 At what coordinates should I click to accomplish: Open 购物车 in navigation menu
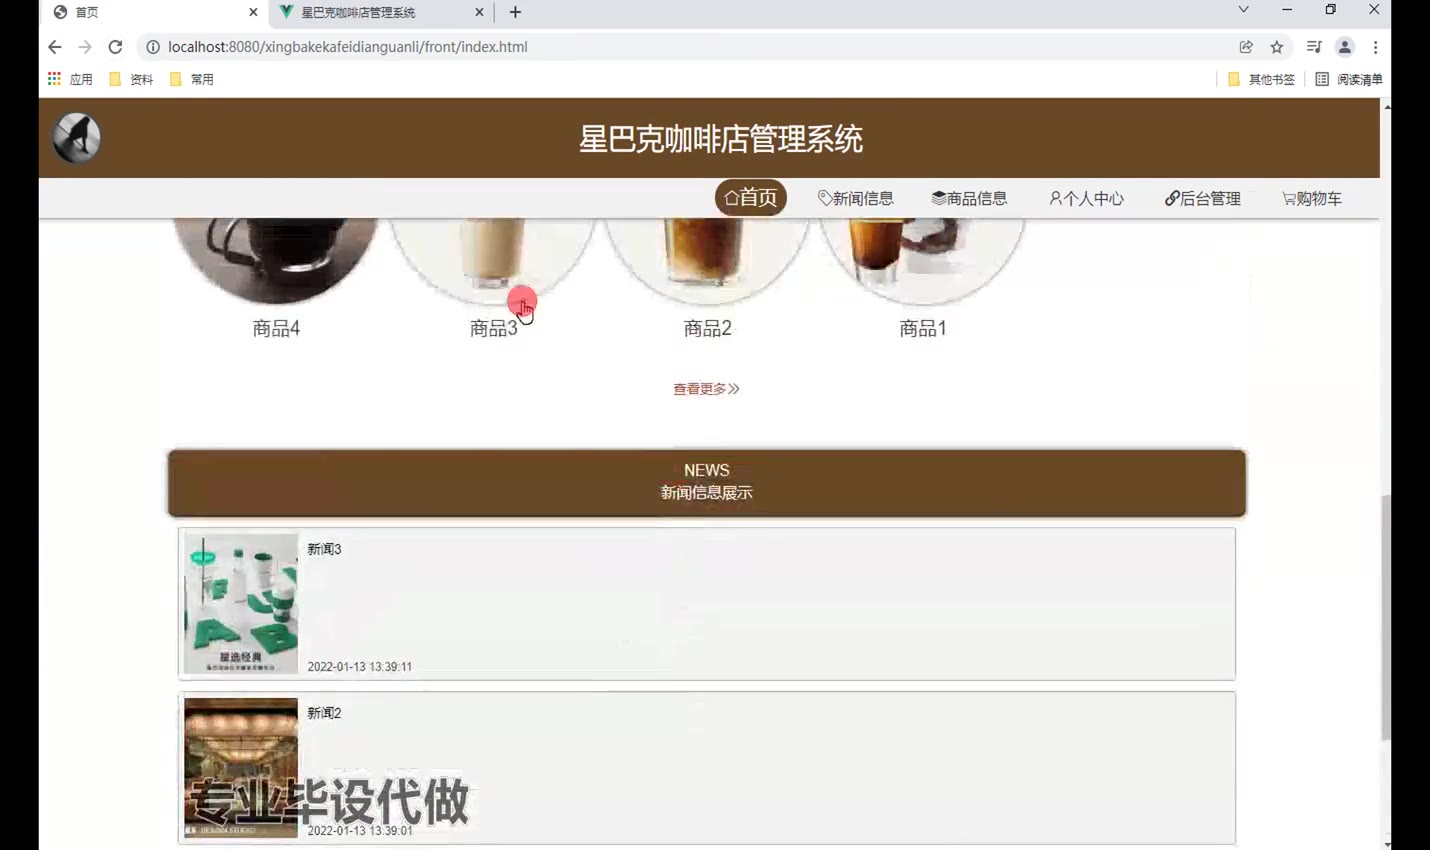(x=1312, y=198)
